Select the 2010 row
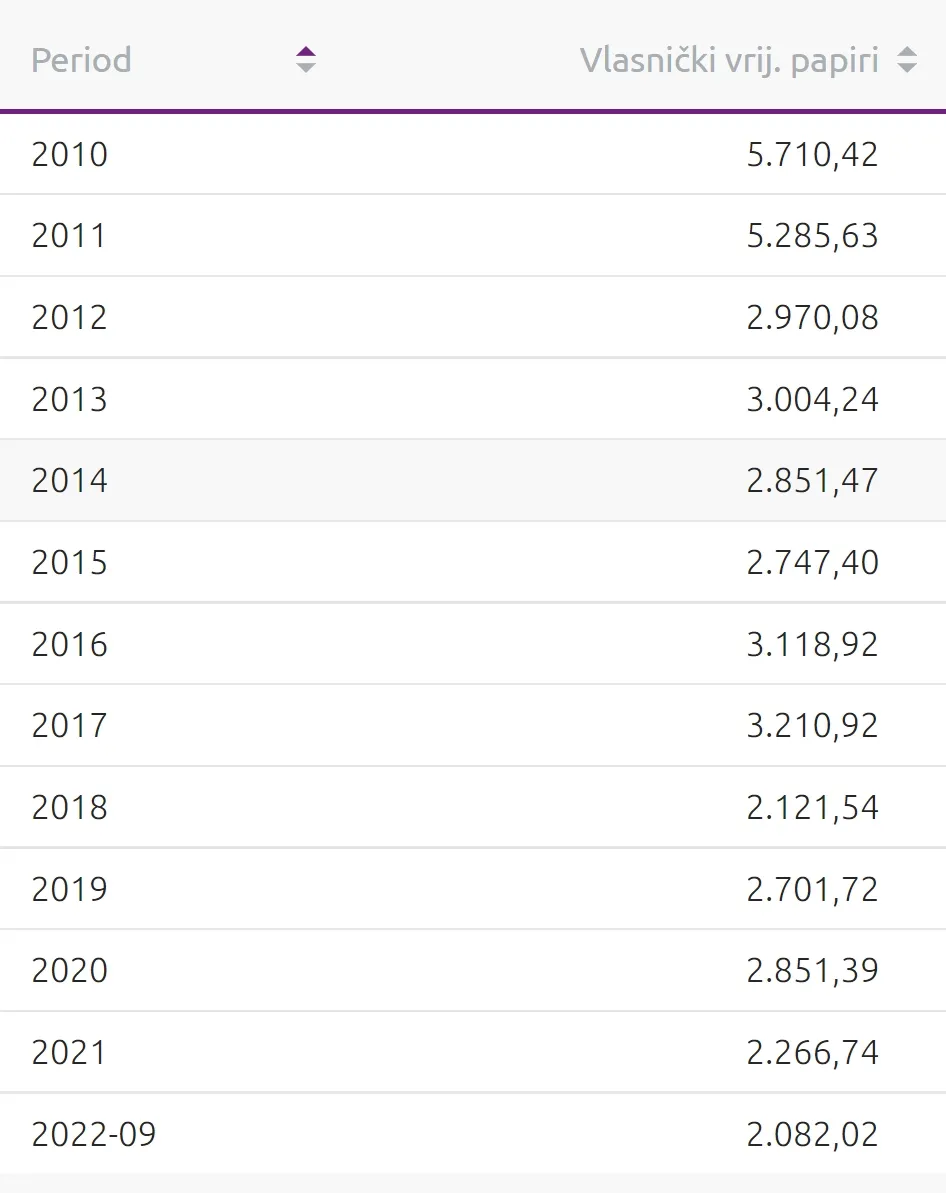Viewport: 946px width, 1193px height. pyautogui.click(x=473, y=154)
